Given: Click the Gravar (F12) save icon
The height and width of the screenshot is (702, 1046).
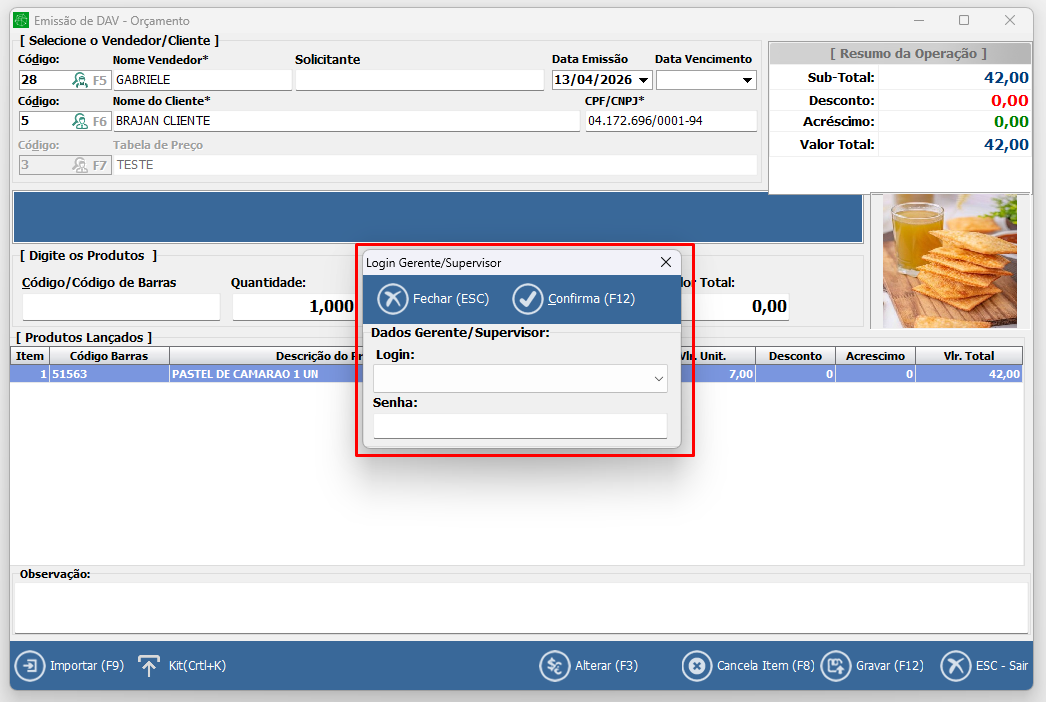Looking at the screenshot, I should (x=835, y=666).
